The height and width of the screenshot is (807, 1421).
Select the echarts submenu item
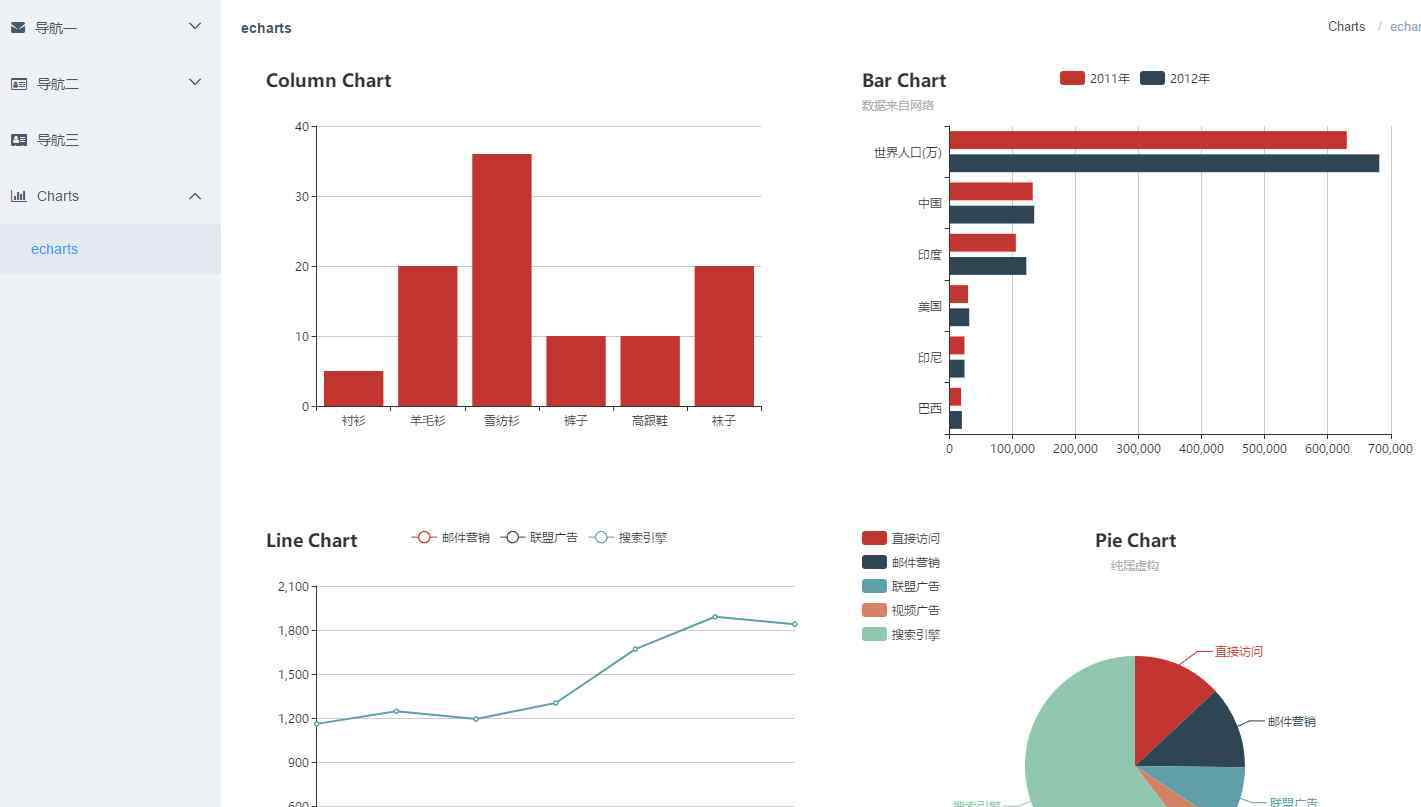click(x=54, y=249)
